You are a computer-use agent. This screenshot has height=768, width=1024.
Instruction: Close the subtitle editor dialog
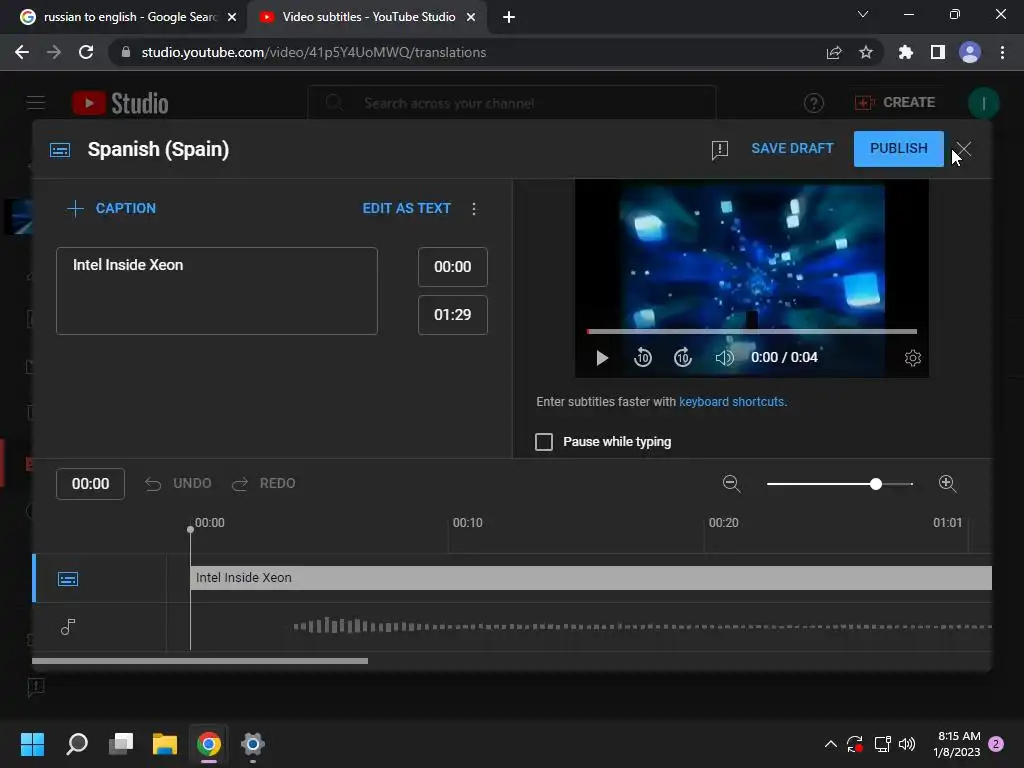click(964, 150)
